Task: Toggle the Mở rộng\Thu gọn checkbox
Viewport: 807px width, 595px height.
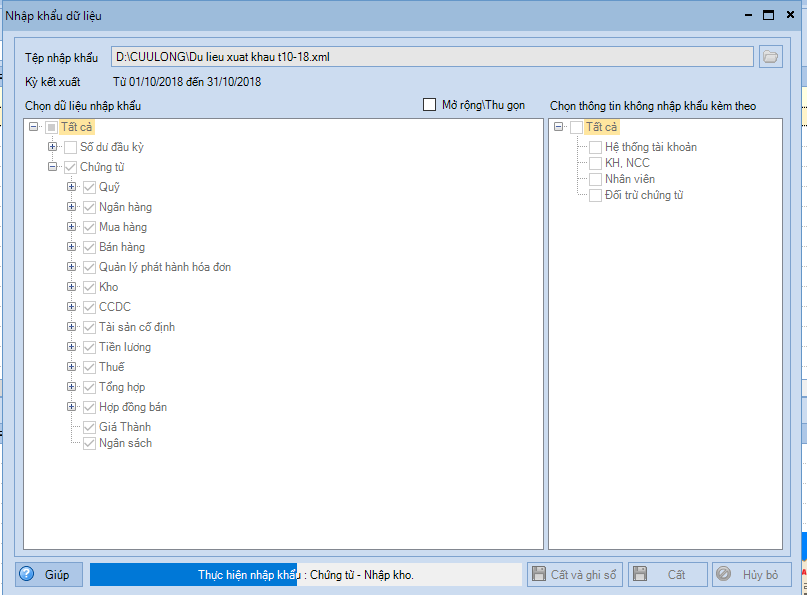Action: 430,105
